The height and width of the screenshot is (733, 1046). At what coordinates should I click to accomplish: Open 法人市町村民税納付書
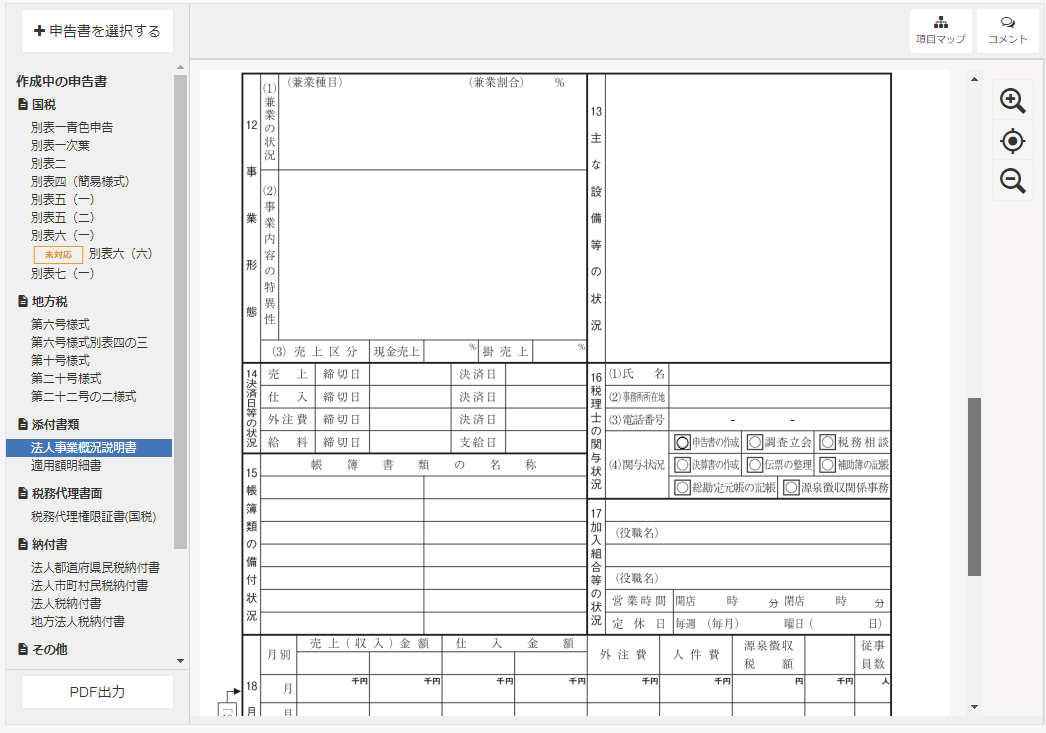point(89,586)
